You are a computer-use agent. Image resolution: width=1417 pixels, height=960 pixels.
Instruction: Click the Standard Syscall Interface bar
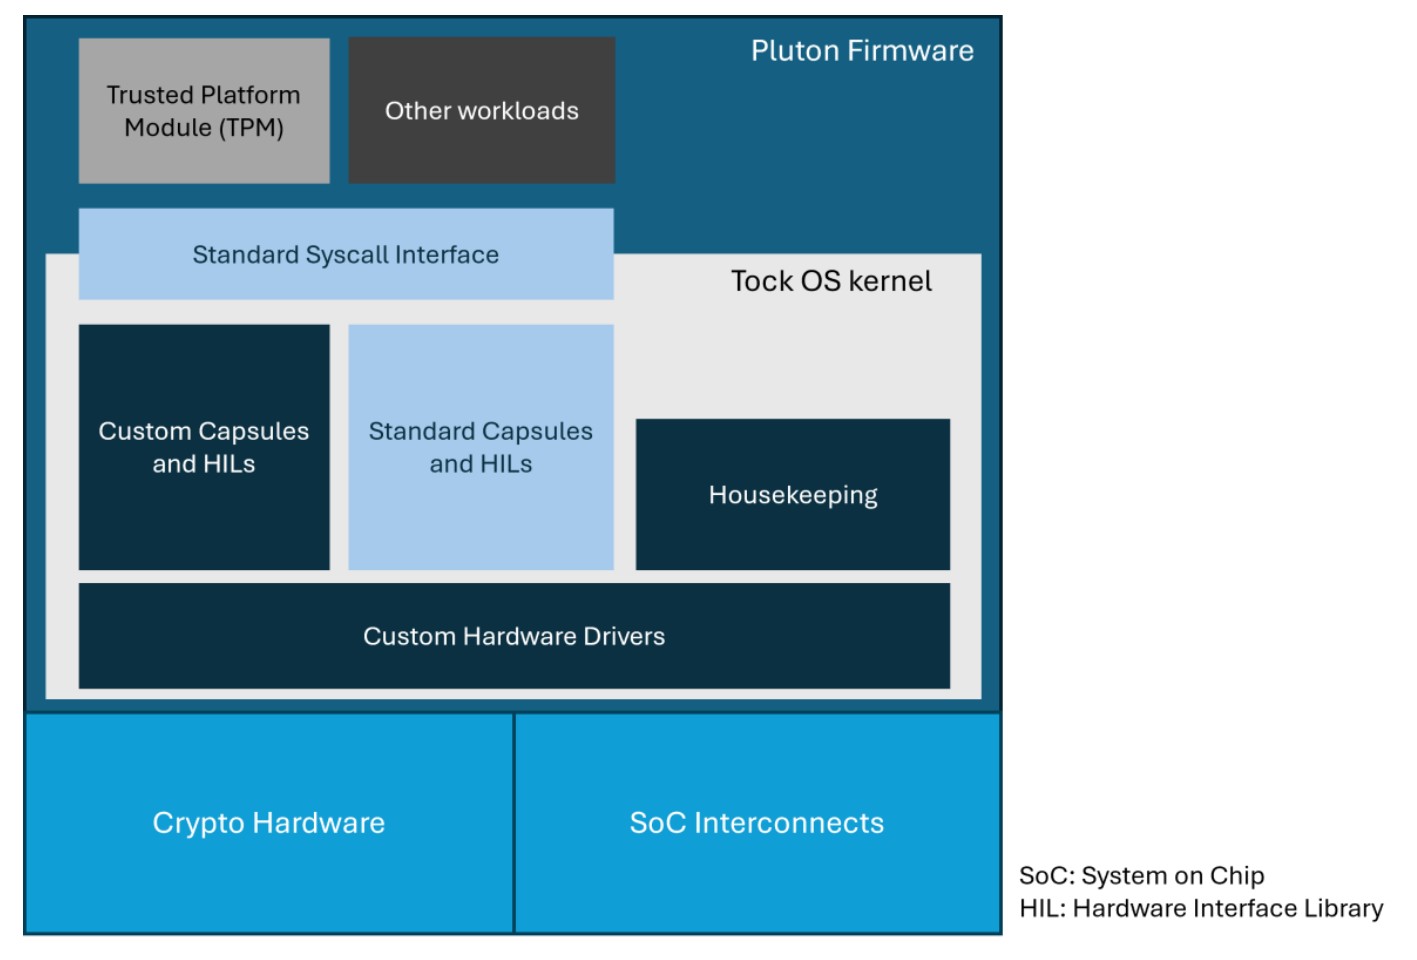[x=345, y=254]
